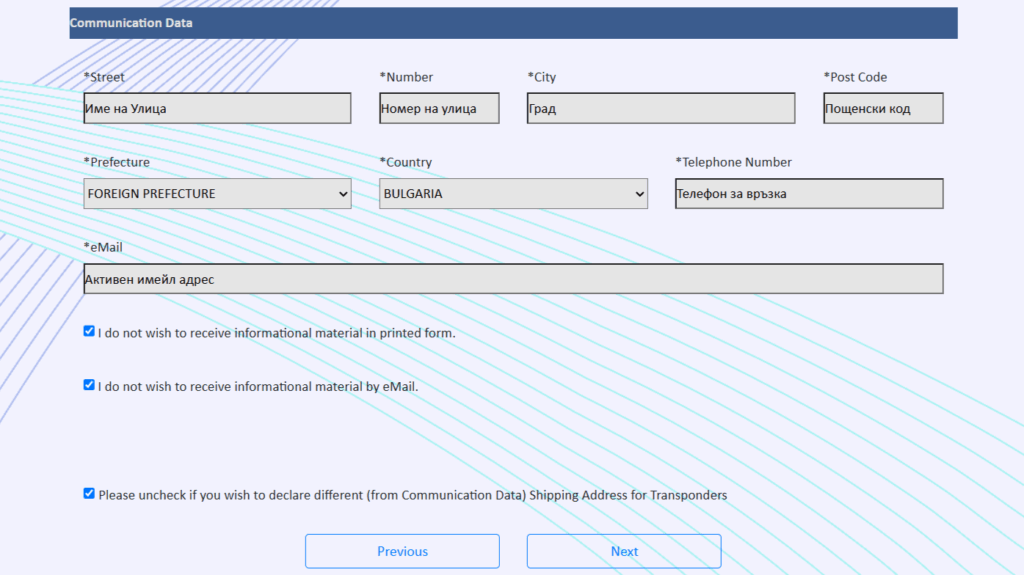Click the *Post Code label
The height and width of the screenshot is (575, 1024).
tap(856, 77)
